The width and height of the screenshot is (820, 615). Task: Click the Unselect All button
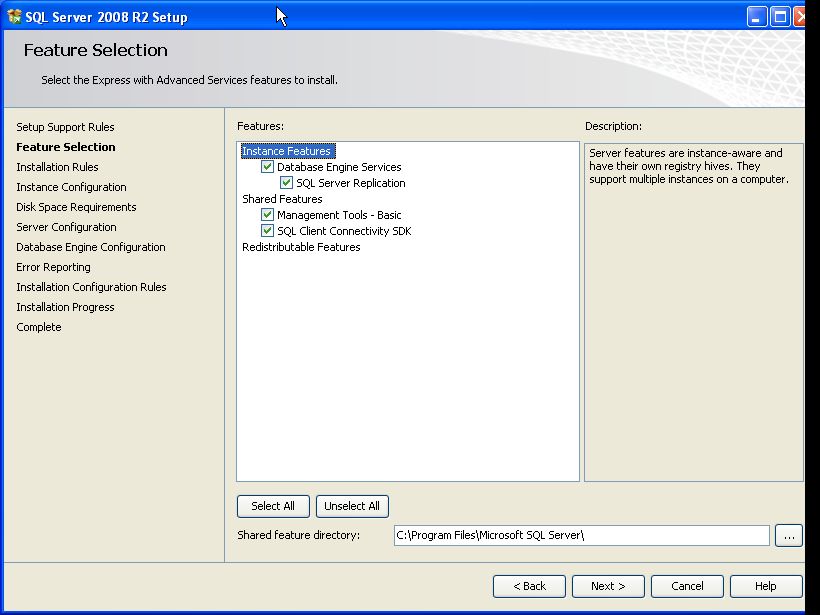click(352, 506)
